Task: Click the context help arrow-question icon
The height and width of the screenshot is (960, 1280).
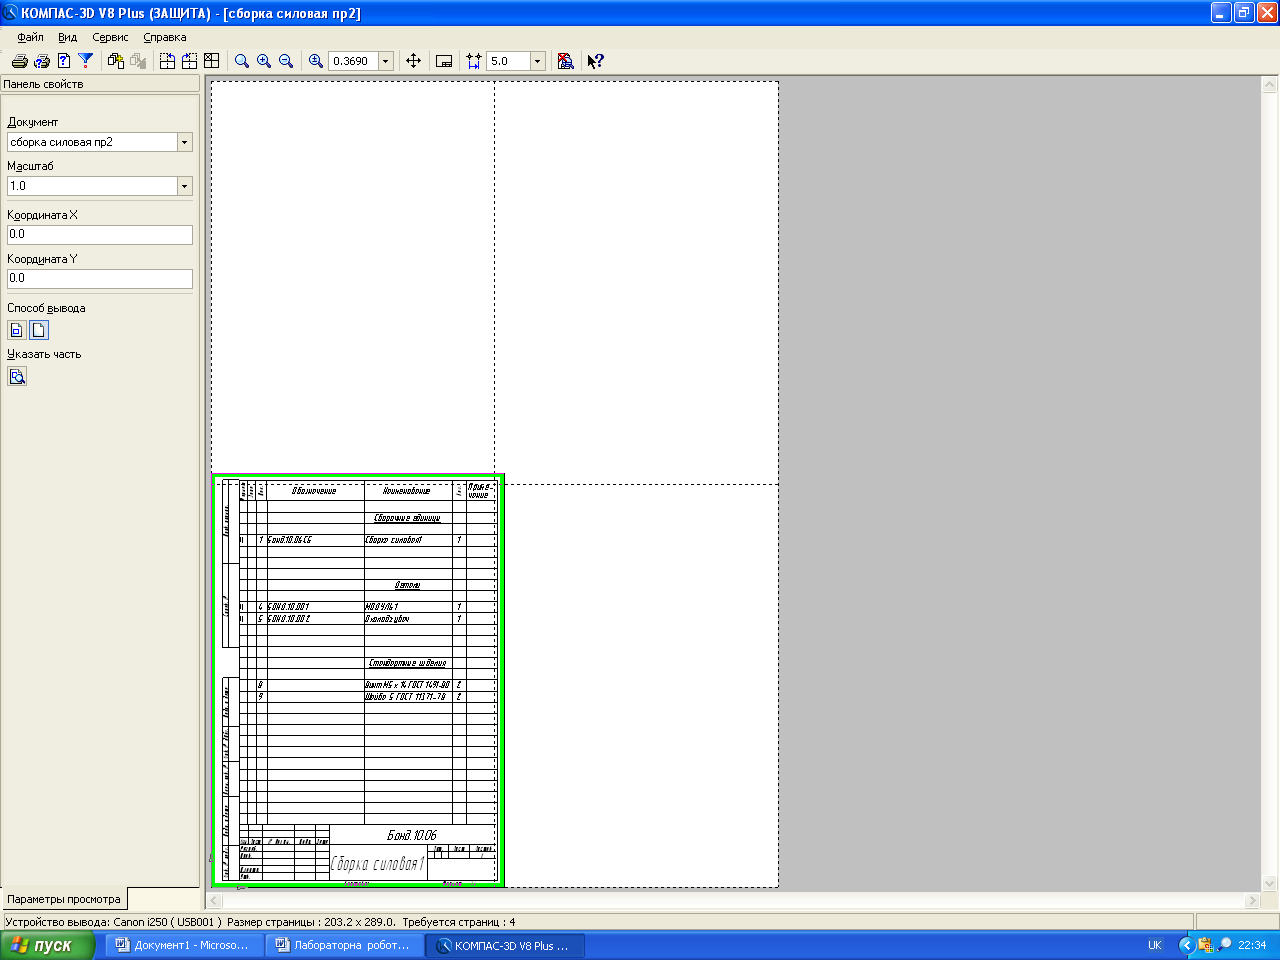Action: click(x=596, y=61)
